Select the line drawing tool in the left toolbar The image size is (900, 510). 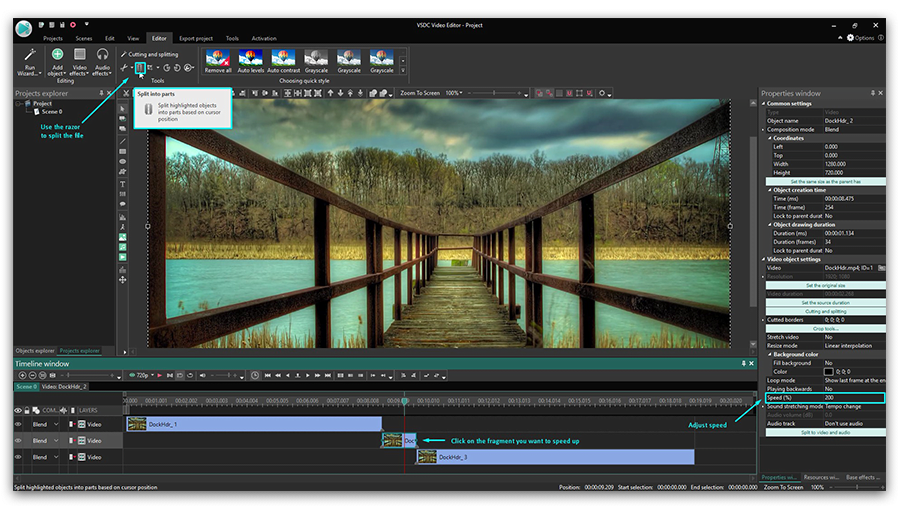coord(122,141)
